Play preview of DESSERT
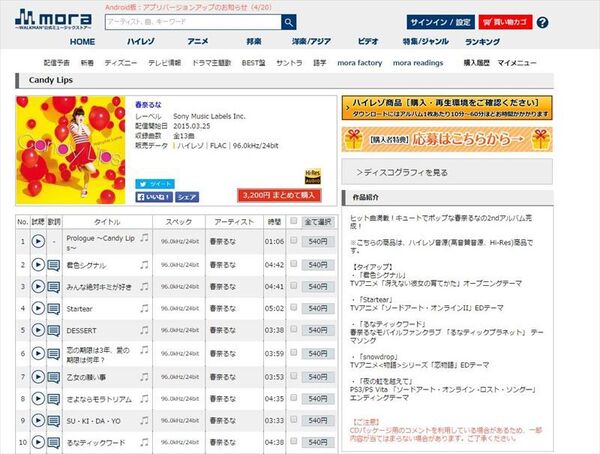 click(38, 330)
